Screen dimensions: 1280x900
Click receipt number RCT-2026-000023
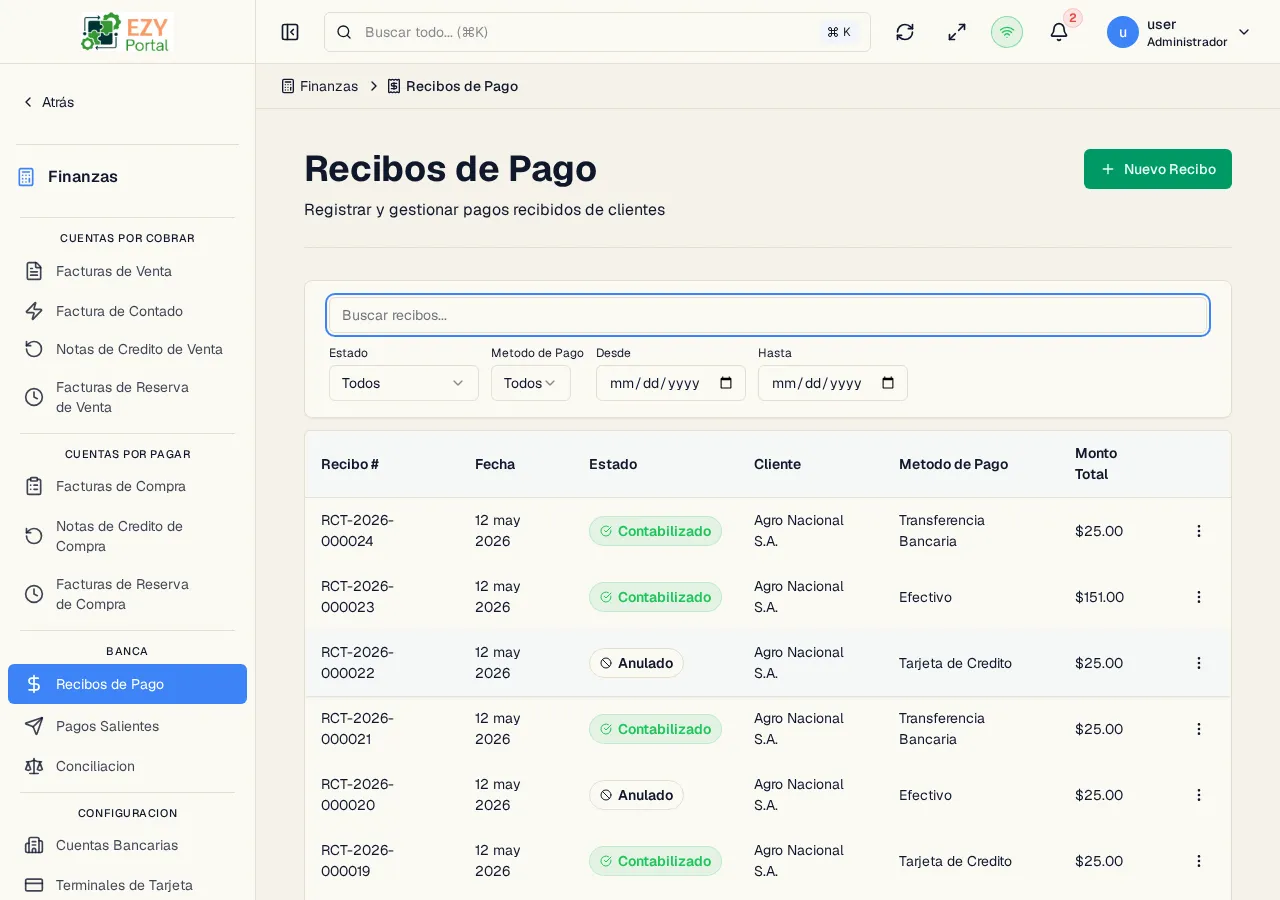pos(358,597)
